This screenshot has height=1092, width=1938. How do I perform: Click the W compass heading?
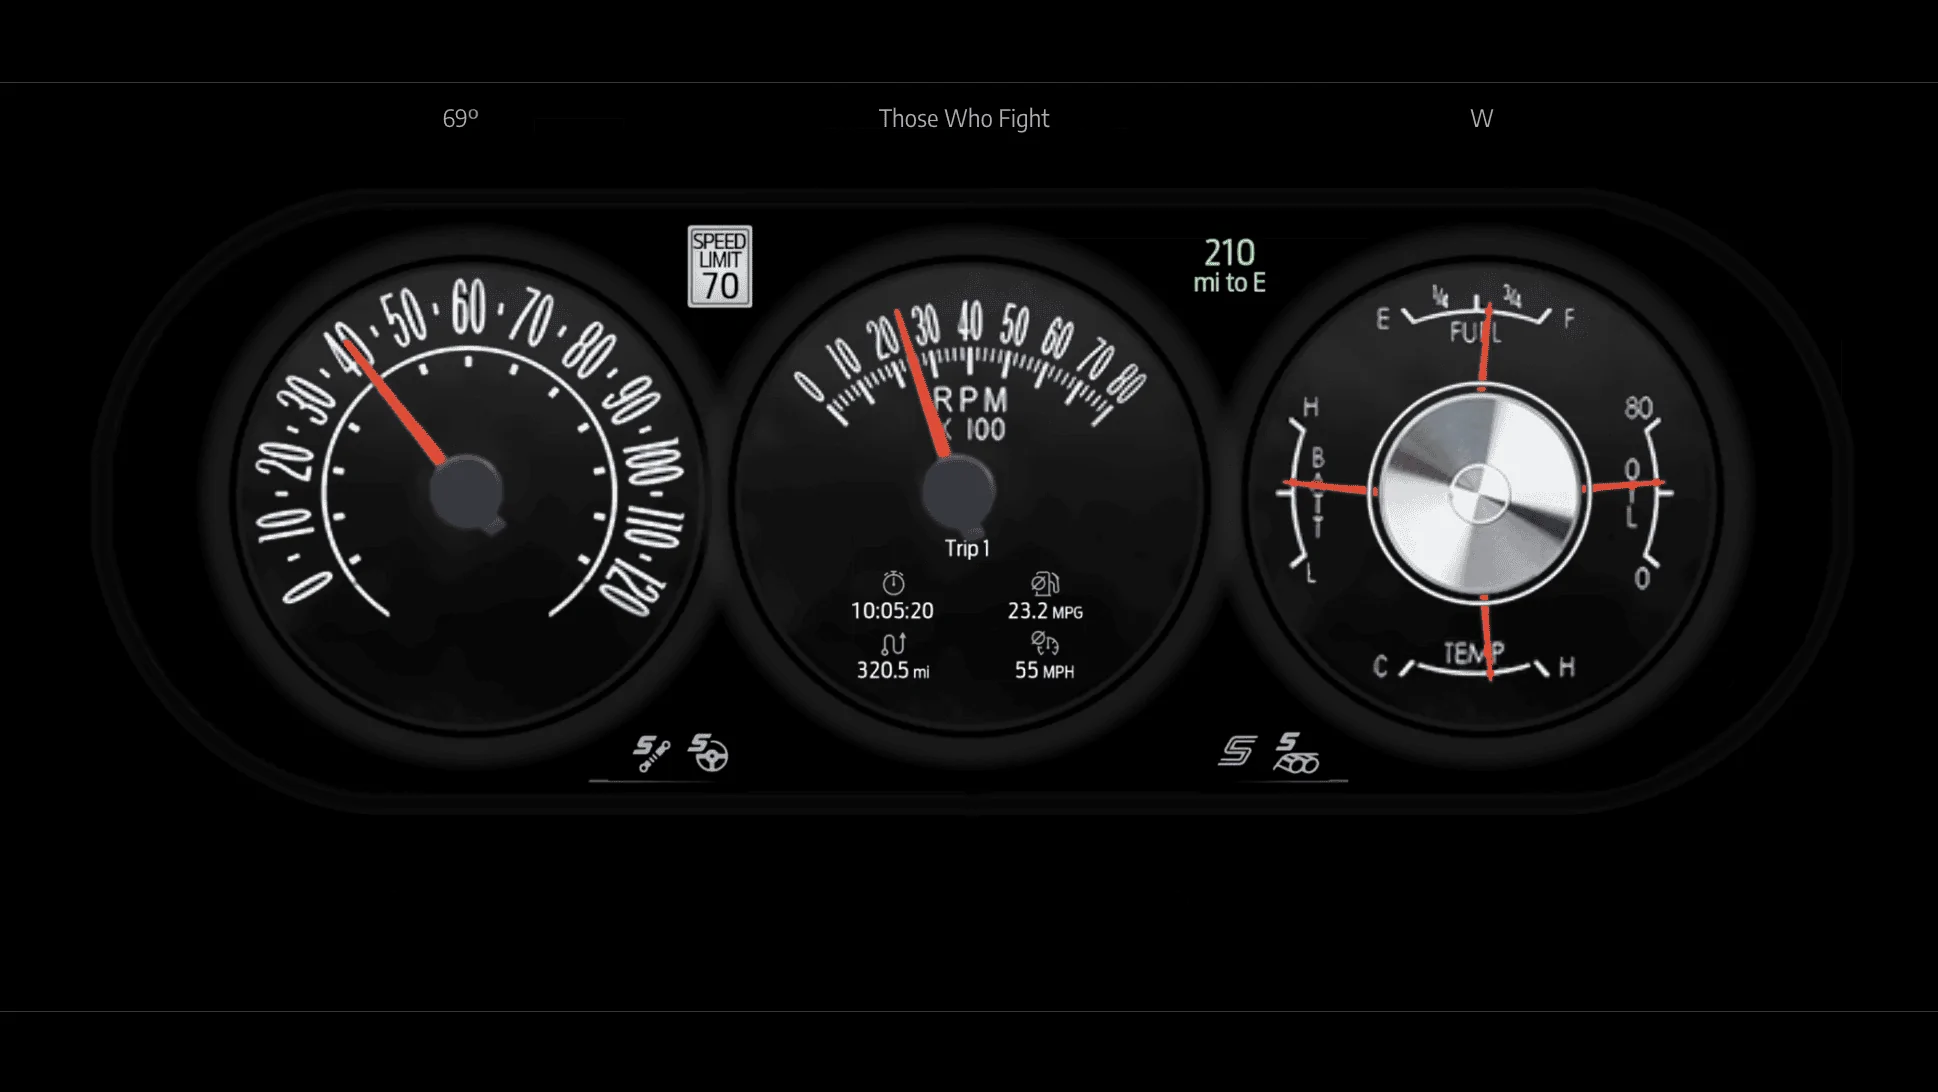[1481, 118]
